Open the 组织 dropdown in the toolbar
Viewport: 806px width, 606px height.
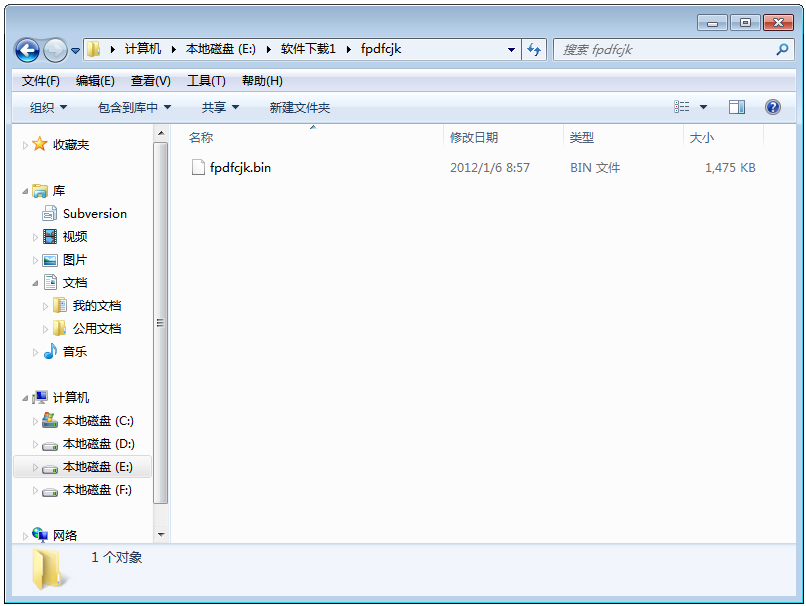coord(48,107)
